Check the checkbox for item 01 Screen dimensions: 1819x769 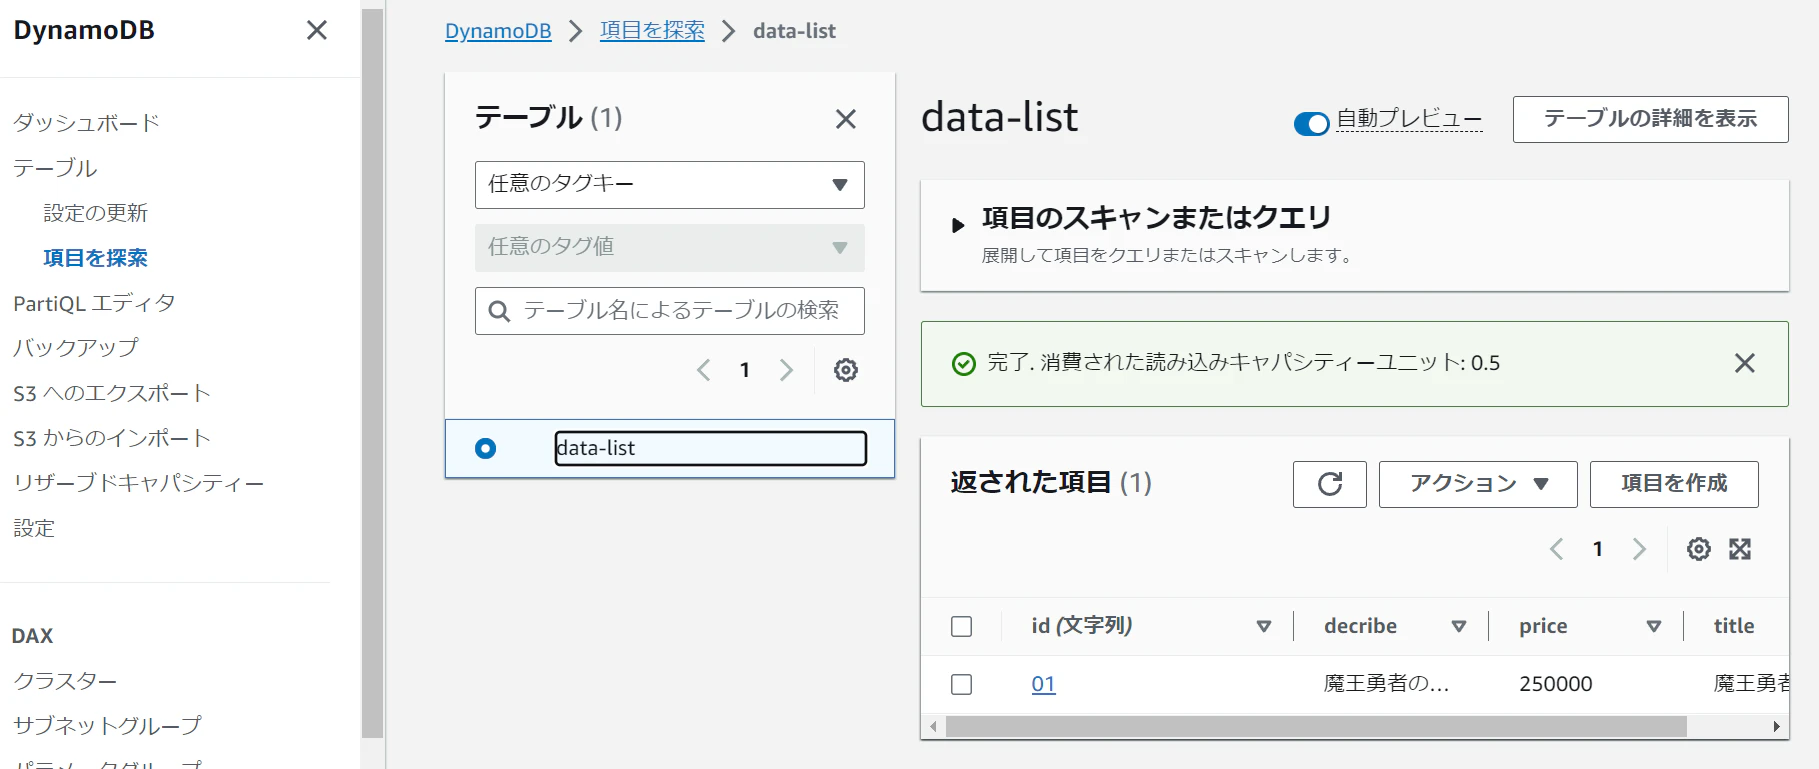pyautogui.click(x=962, y=684)
